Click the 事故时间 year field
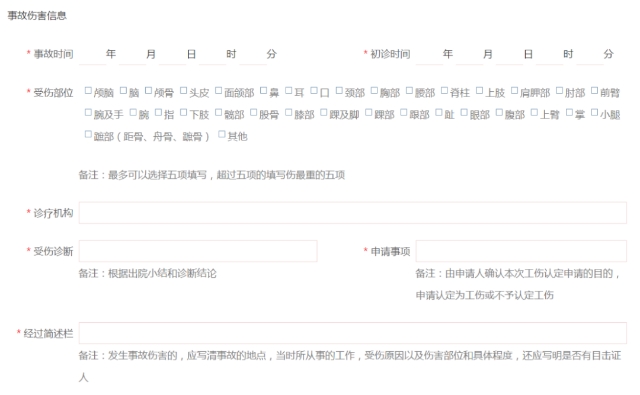This screenshot has width=640, height=395. [x=92, y=55]
